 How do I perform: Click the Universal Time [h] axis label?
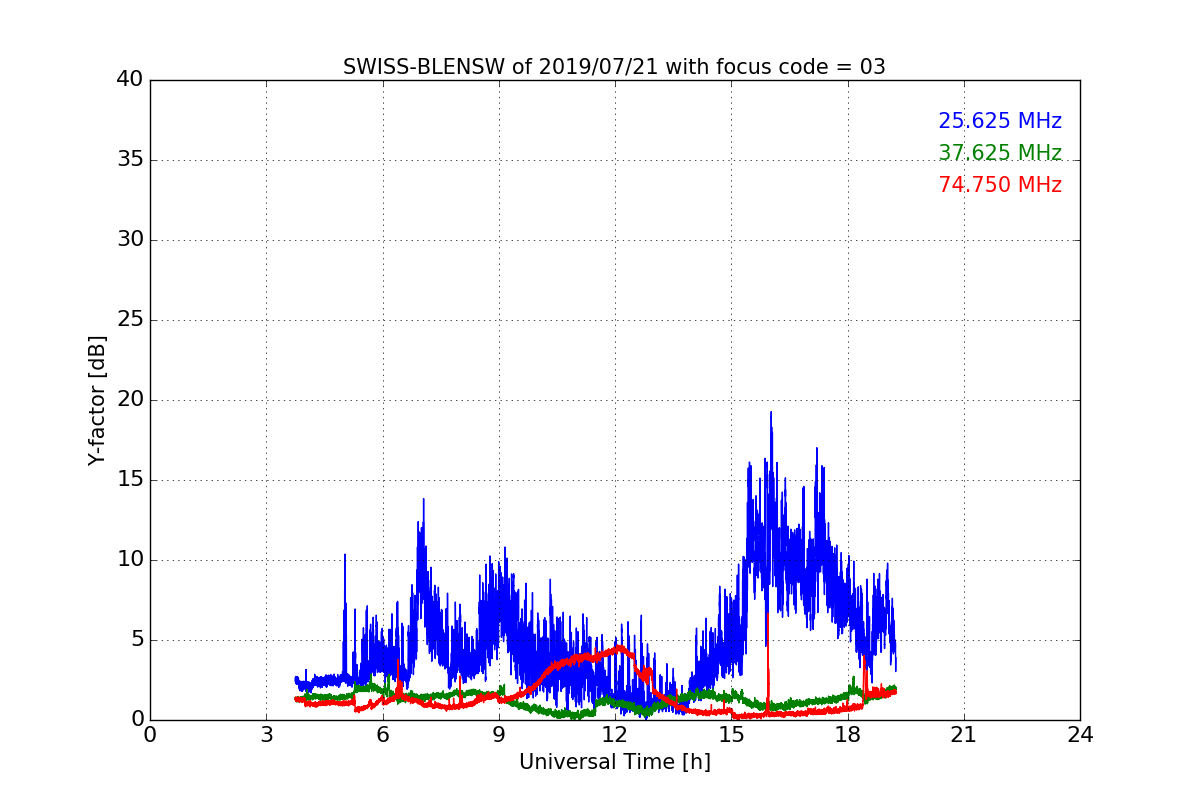614,762
